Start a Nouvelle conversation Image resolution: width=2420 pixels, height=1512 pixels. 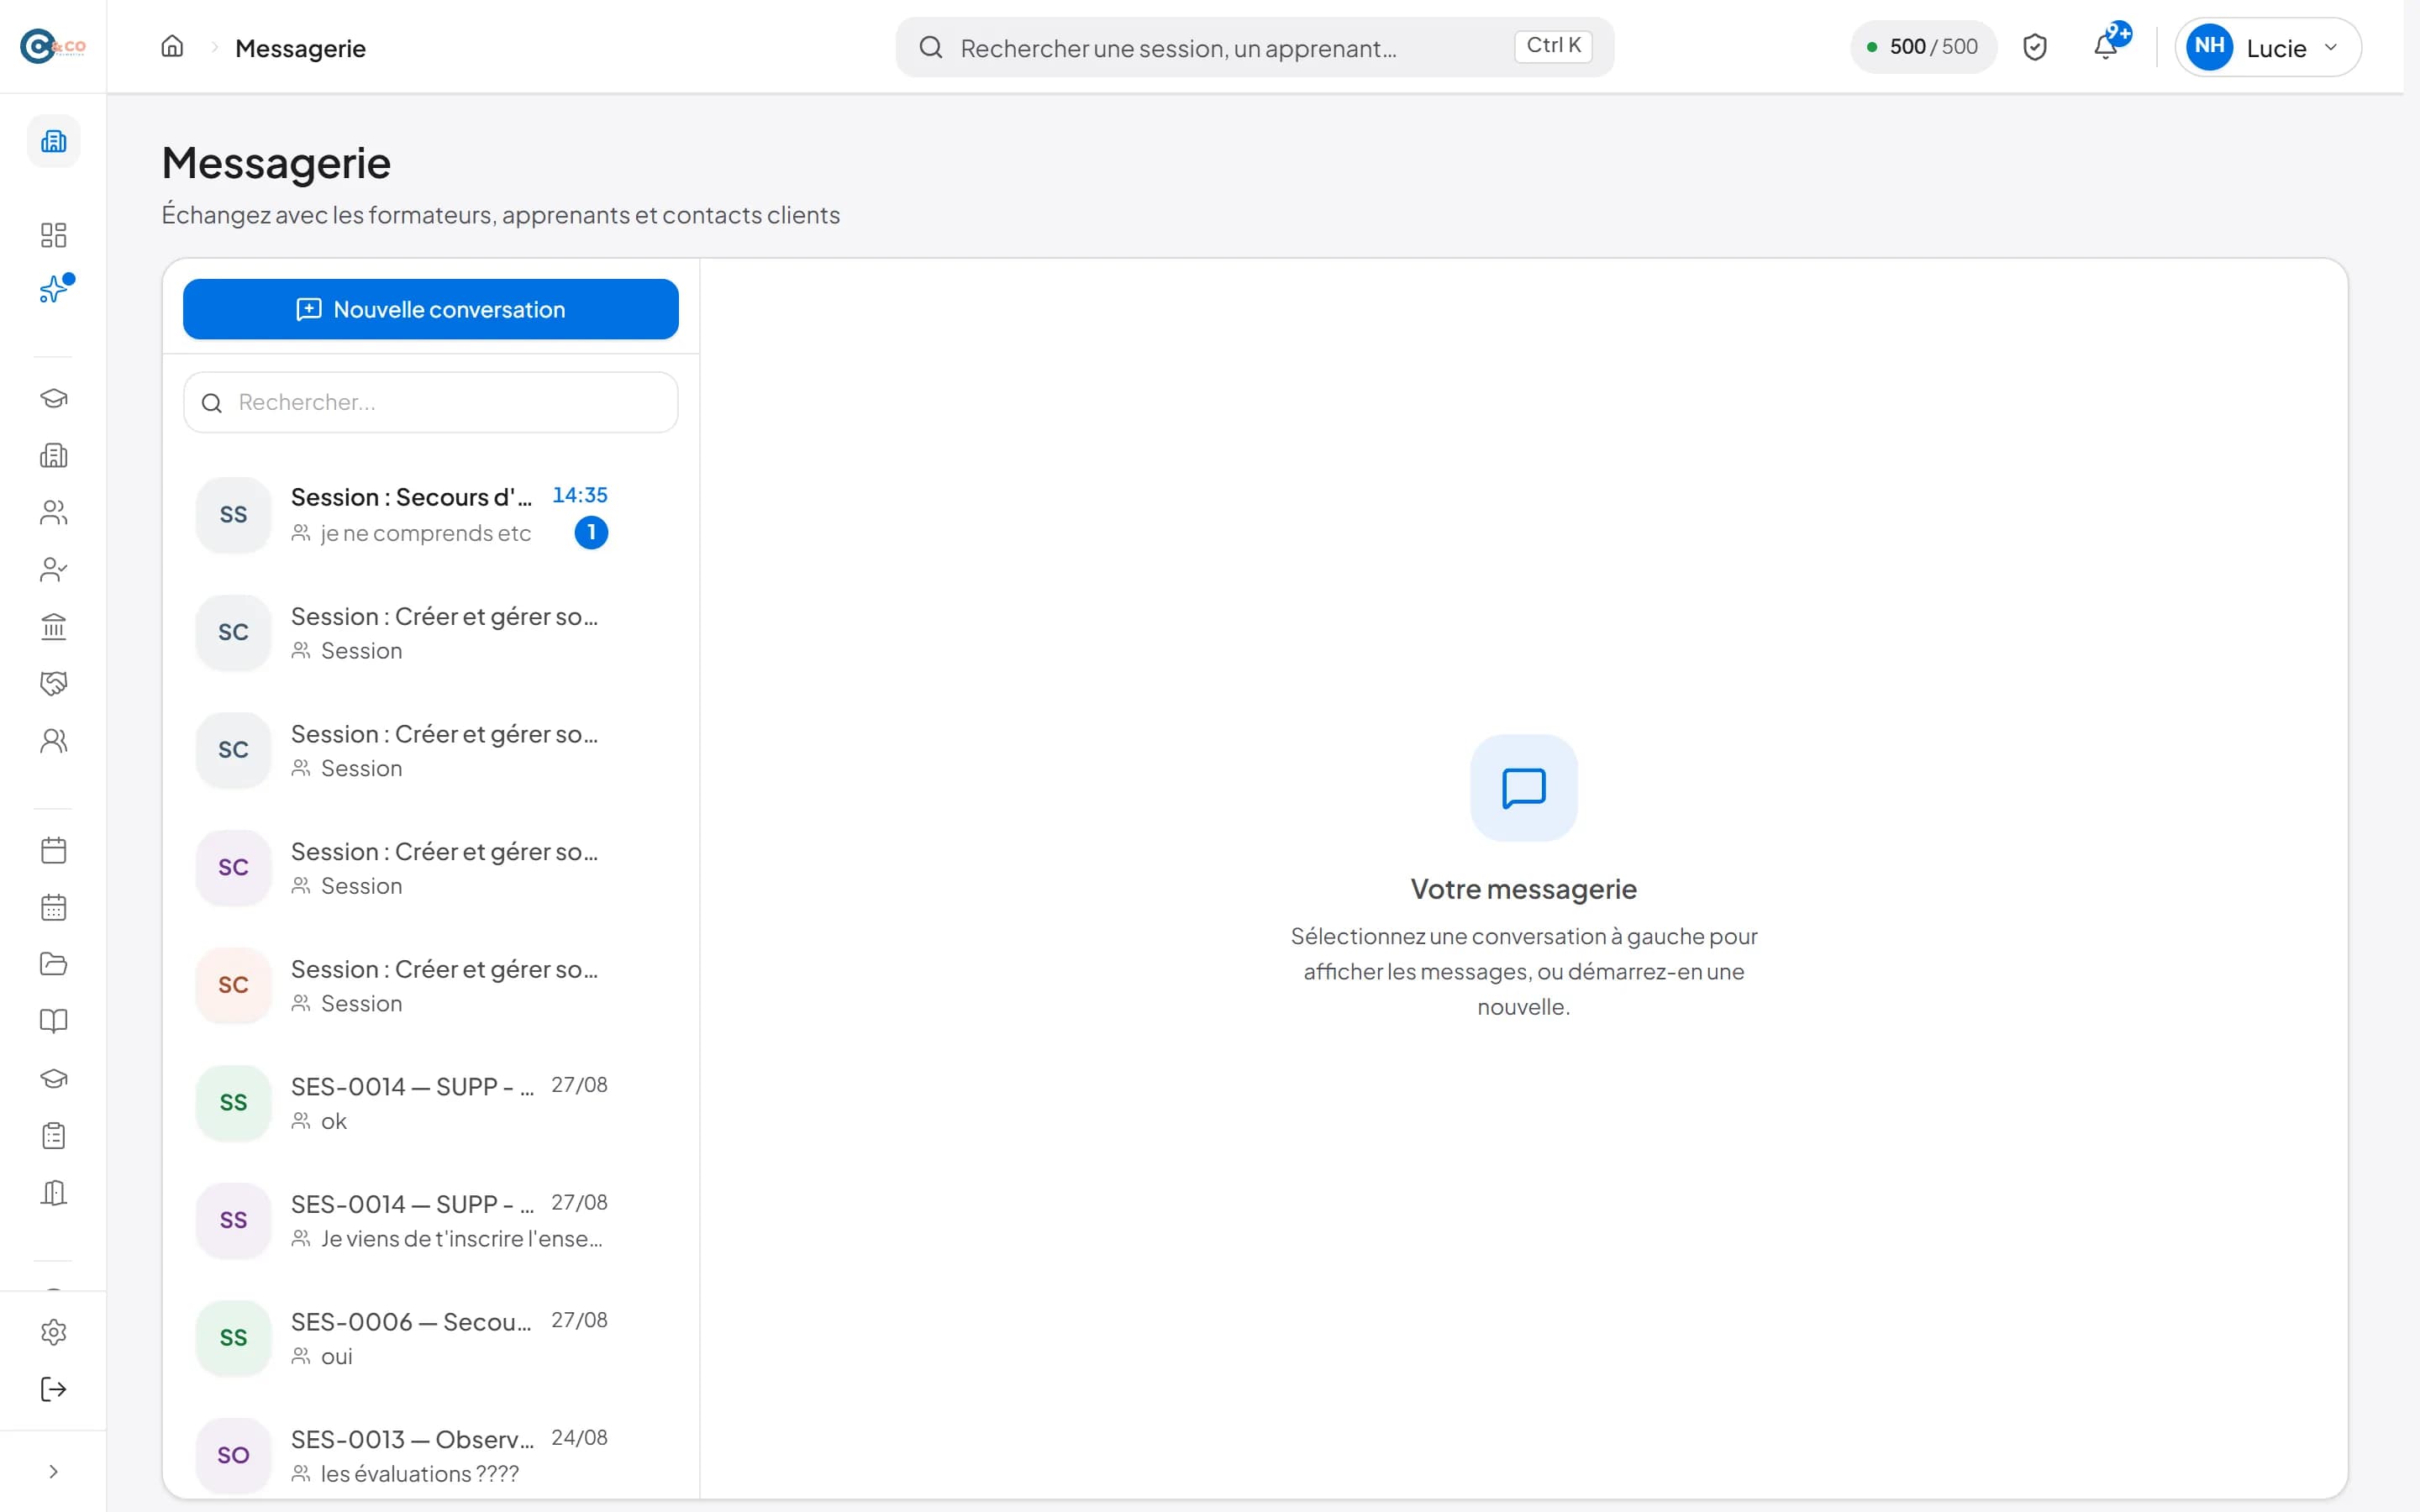point(431,309)
